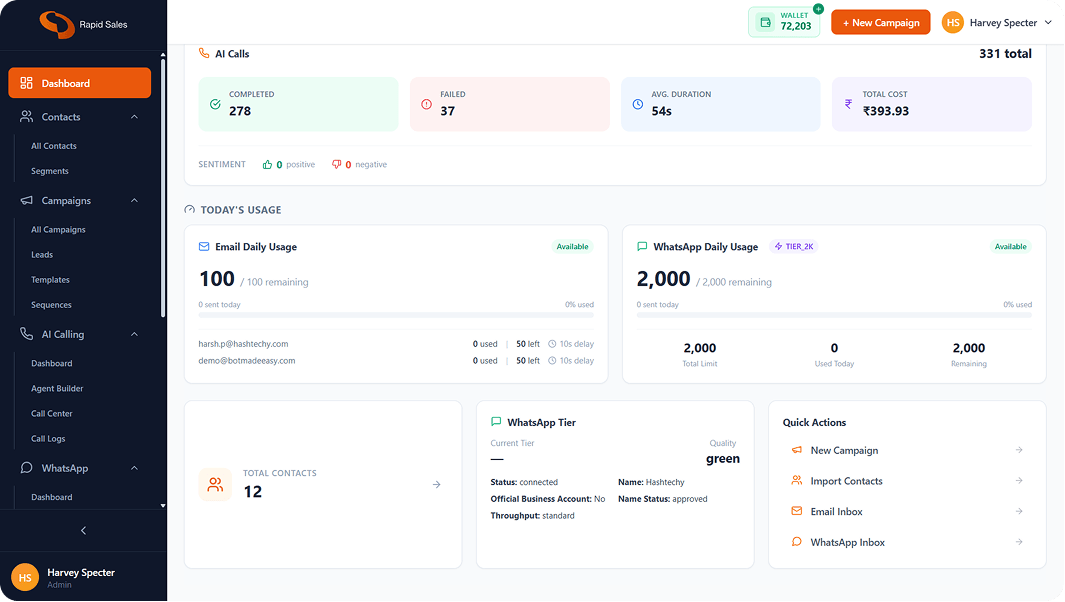Click sidebar scroll down arrow
The width and height of the screenshot is (1065, 602).
[x=163, y=506]
